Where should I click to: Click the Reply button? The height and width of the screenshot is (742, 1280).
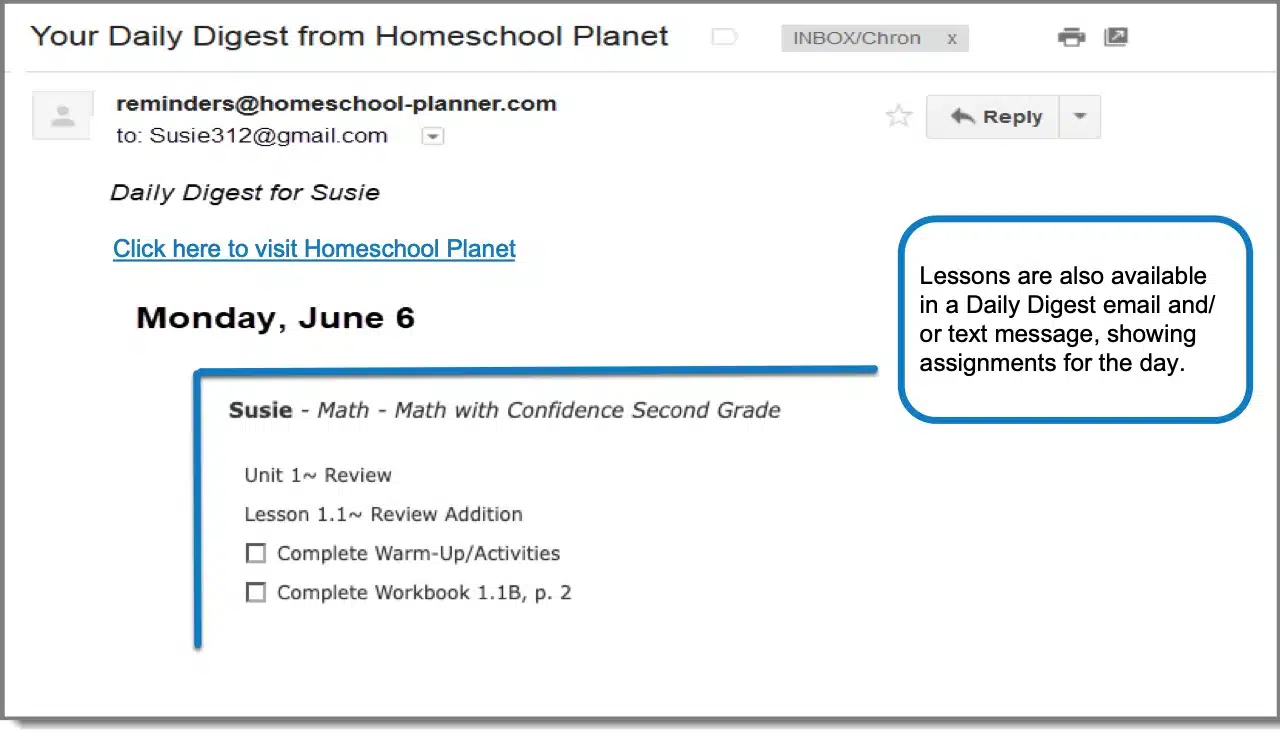pos(993,116)
